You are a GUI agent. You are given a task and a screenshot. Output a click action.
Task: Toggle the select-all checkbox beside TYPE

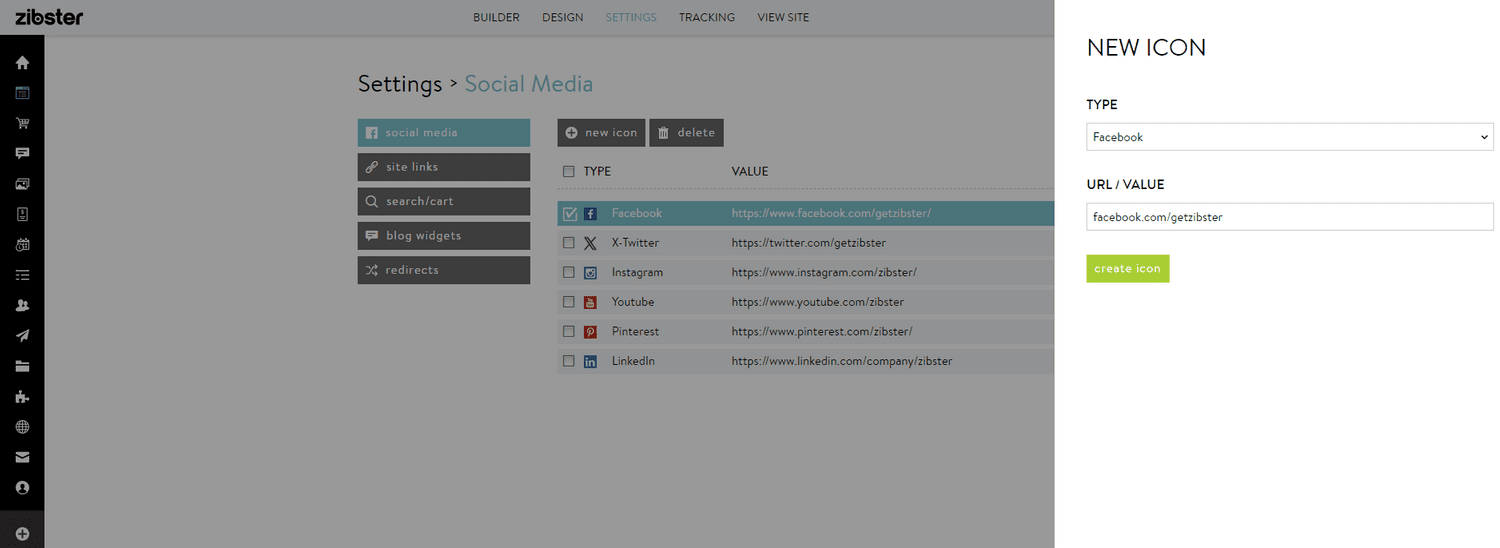[x=569, y=171]
